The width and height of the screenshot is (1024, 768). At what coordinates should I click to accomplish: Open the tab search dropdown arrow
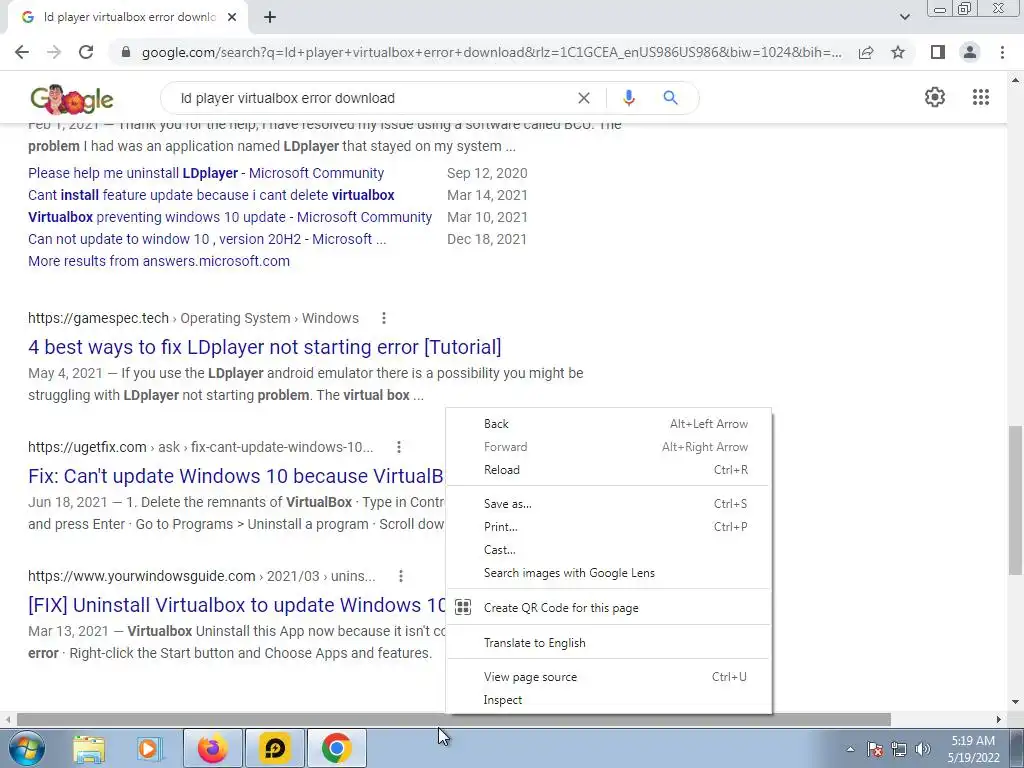904,17
